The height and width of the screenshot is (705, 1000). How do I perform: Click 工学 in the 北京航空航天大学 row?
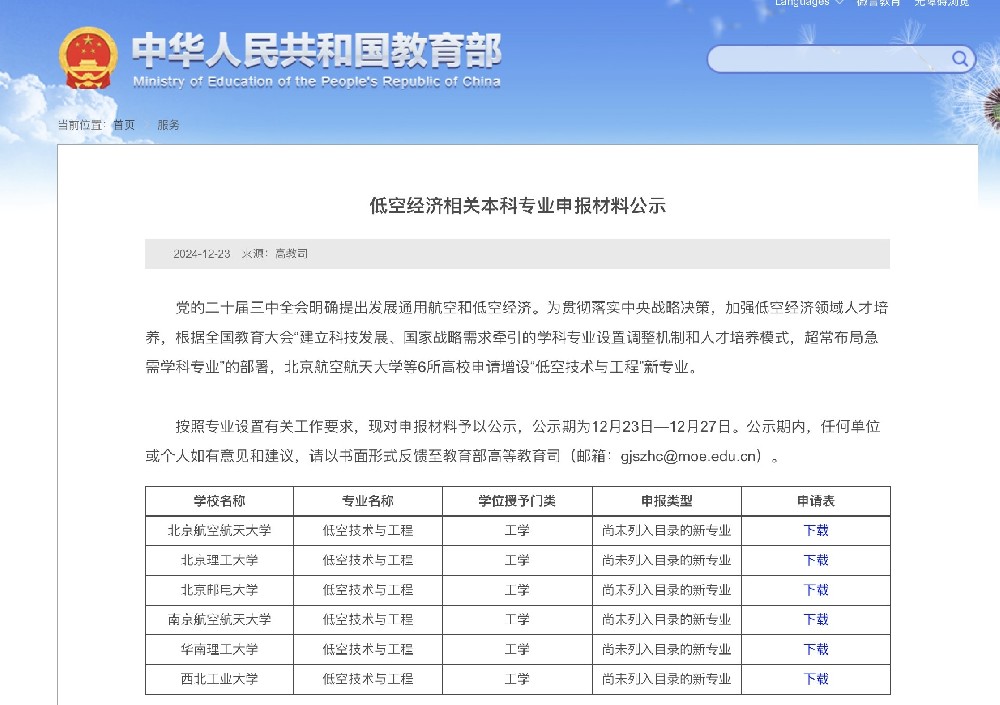[x=517, y=530]
